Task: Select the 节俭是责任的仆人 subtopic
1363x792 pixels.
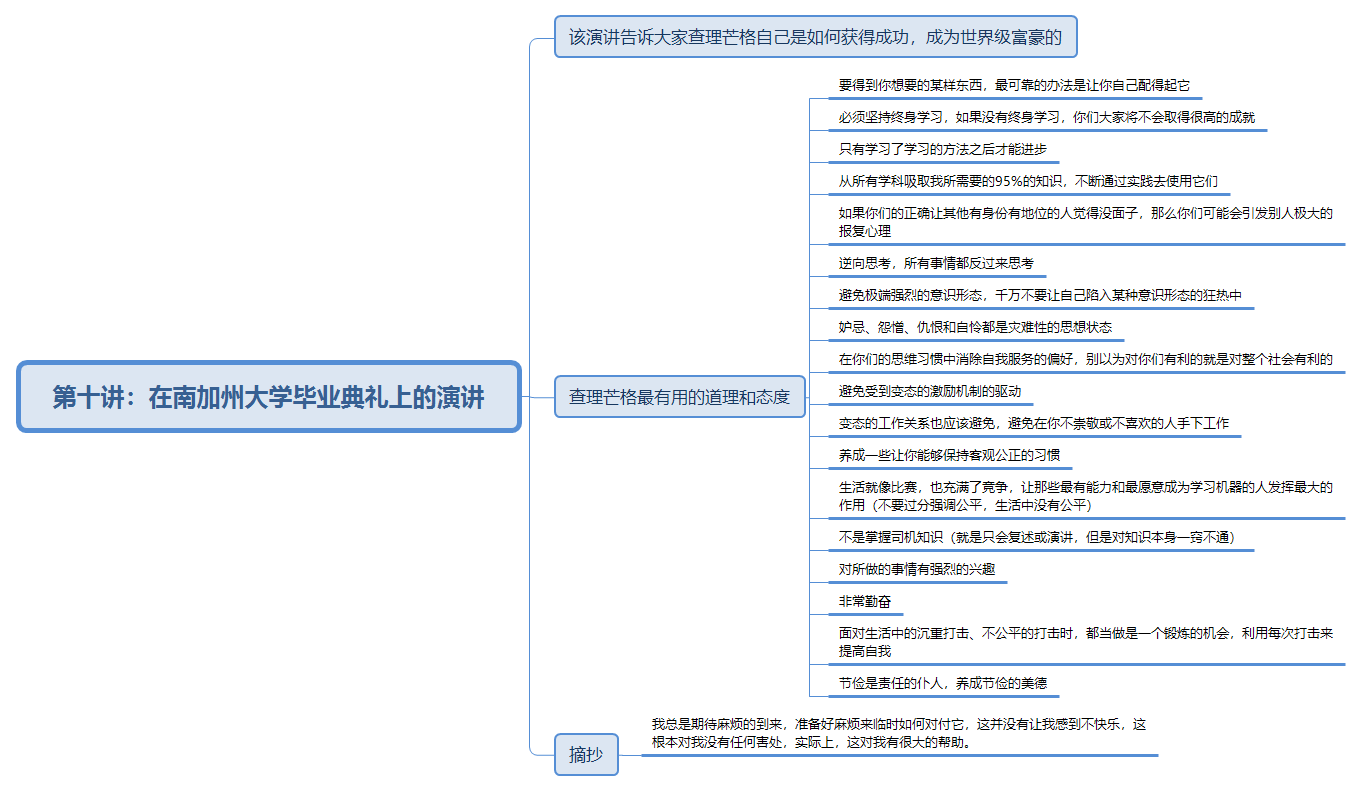Action: (x=943, y=684)
